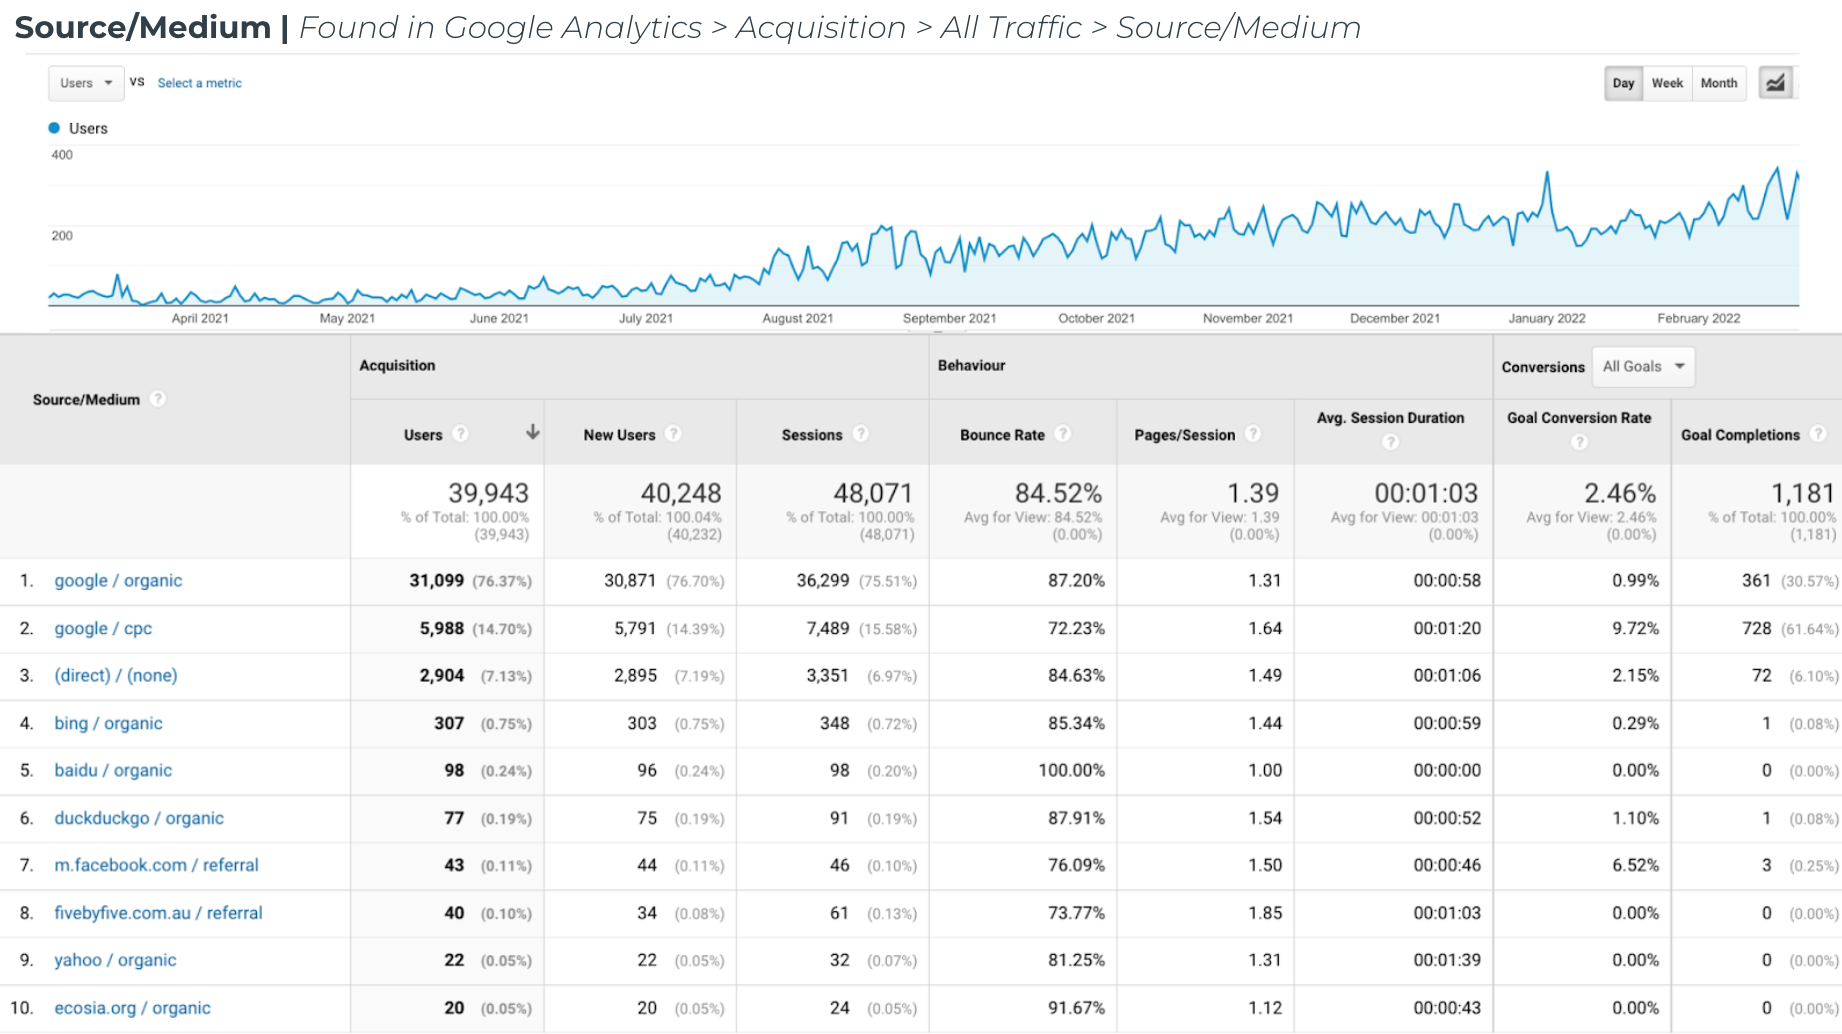Screen dimensions: 1842x1034
Task: Open the google / organic source link
Action: pos(118,581)
